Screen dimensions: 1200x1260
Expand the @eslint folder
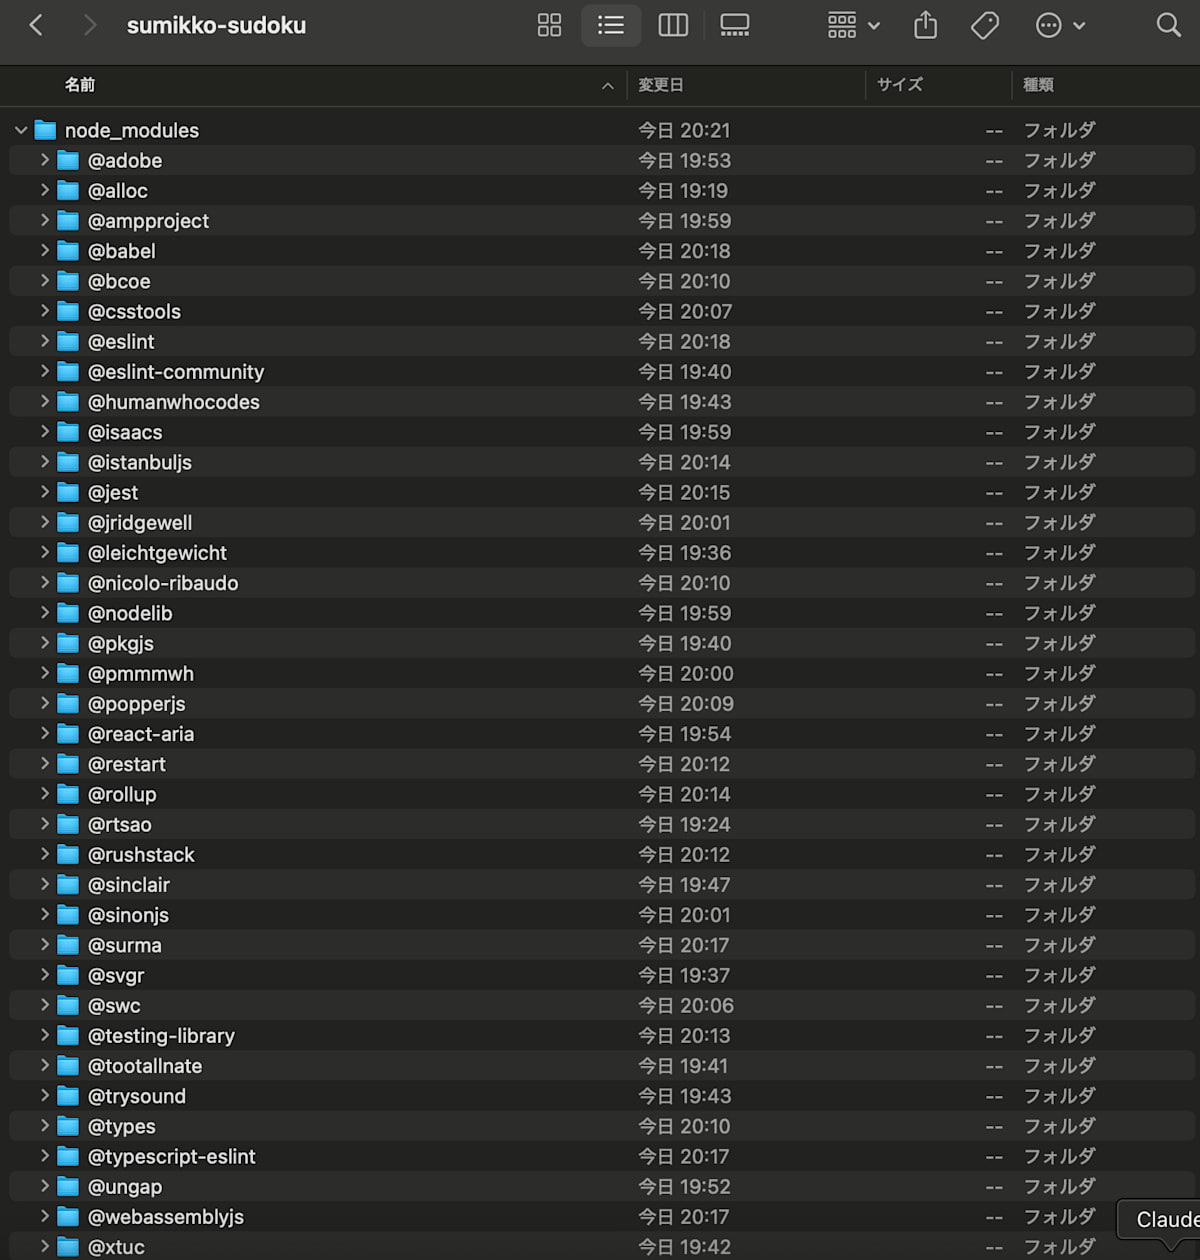pos(44,341)
